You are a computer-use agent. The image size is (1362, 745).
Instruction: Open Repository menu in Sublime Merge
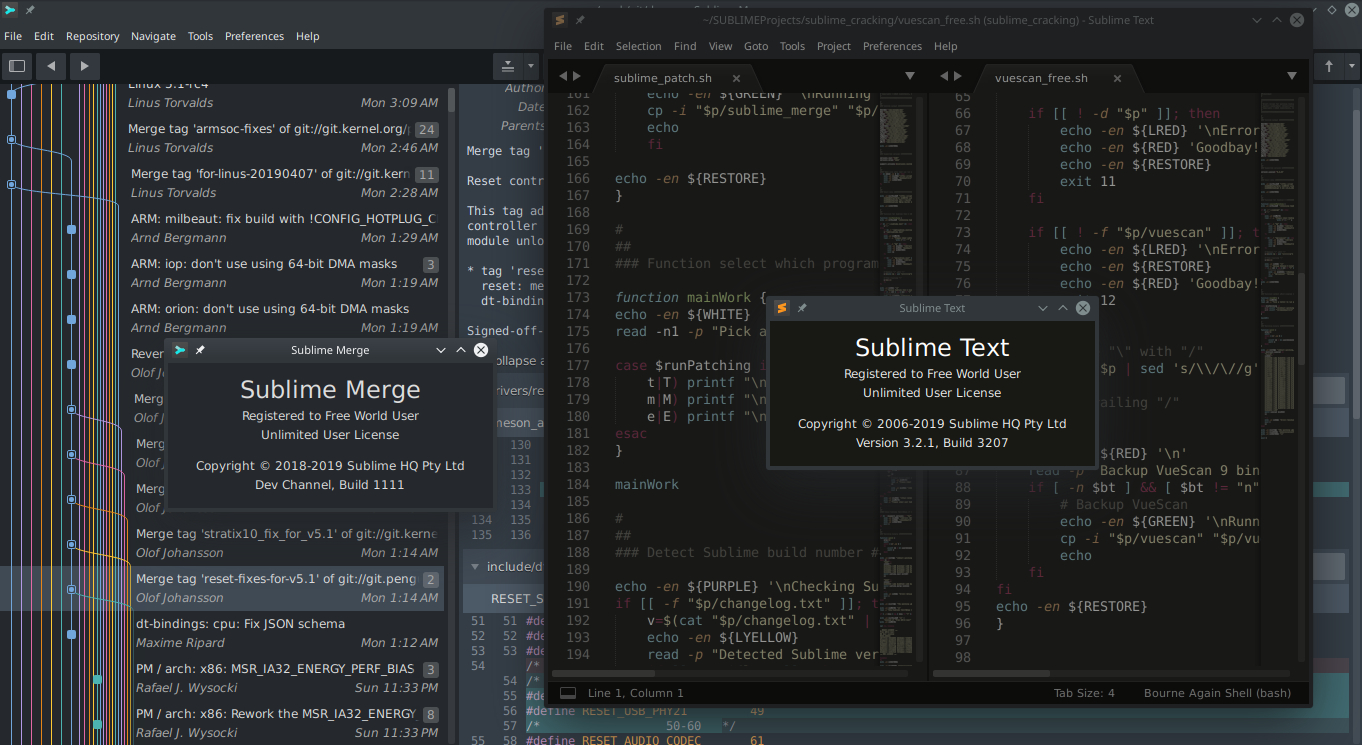click(x=93, y=36)
